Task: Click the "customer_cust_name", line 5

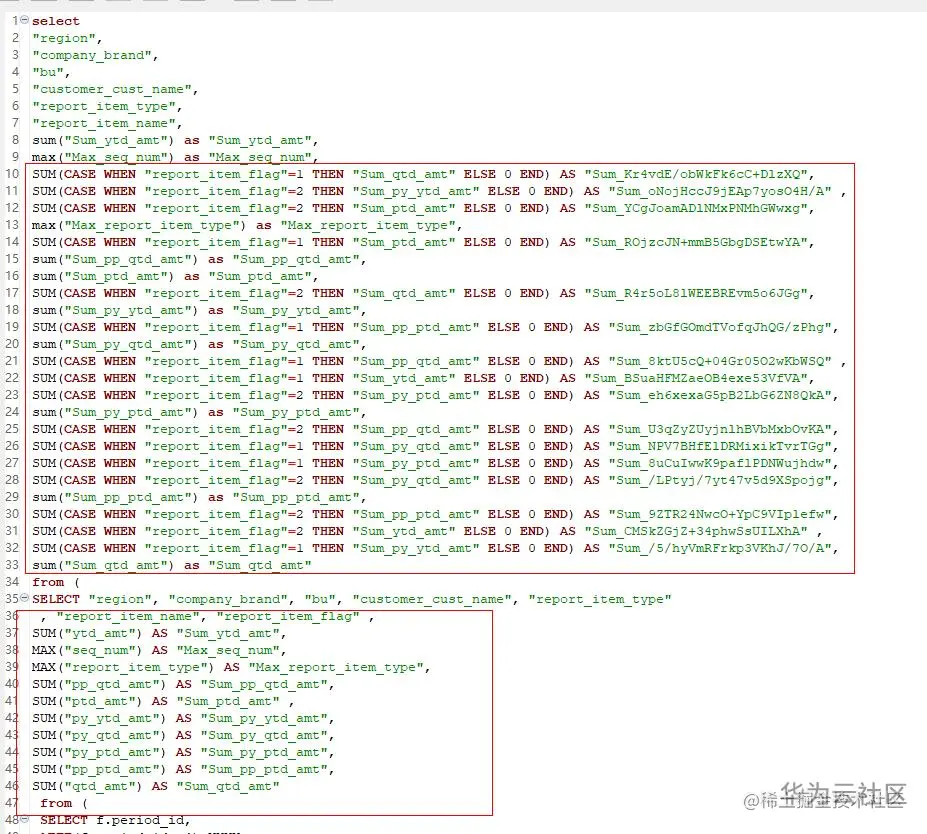Action: (x=115, y=89)
